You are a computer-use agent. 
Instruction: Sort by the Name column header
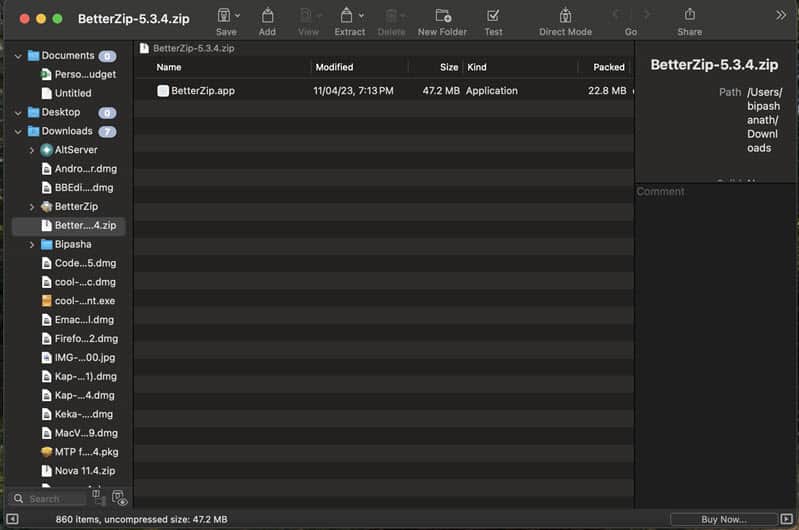(x=169, y=67)
